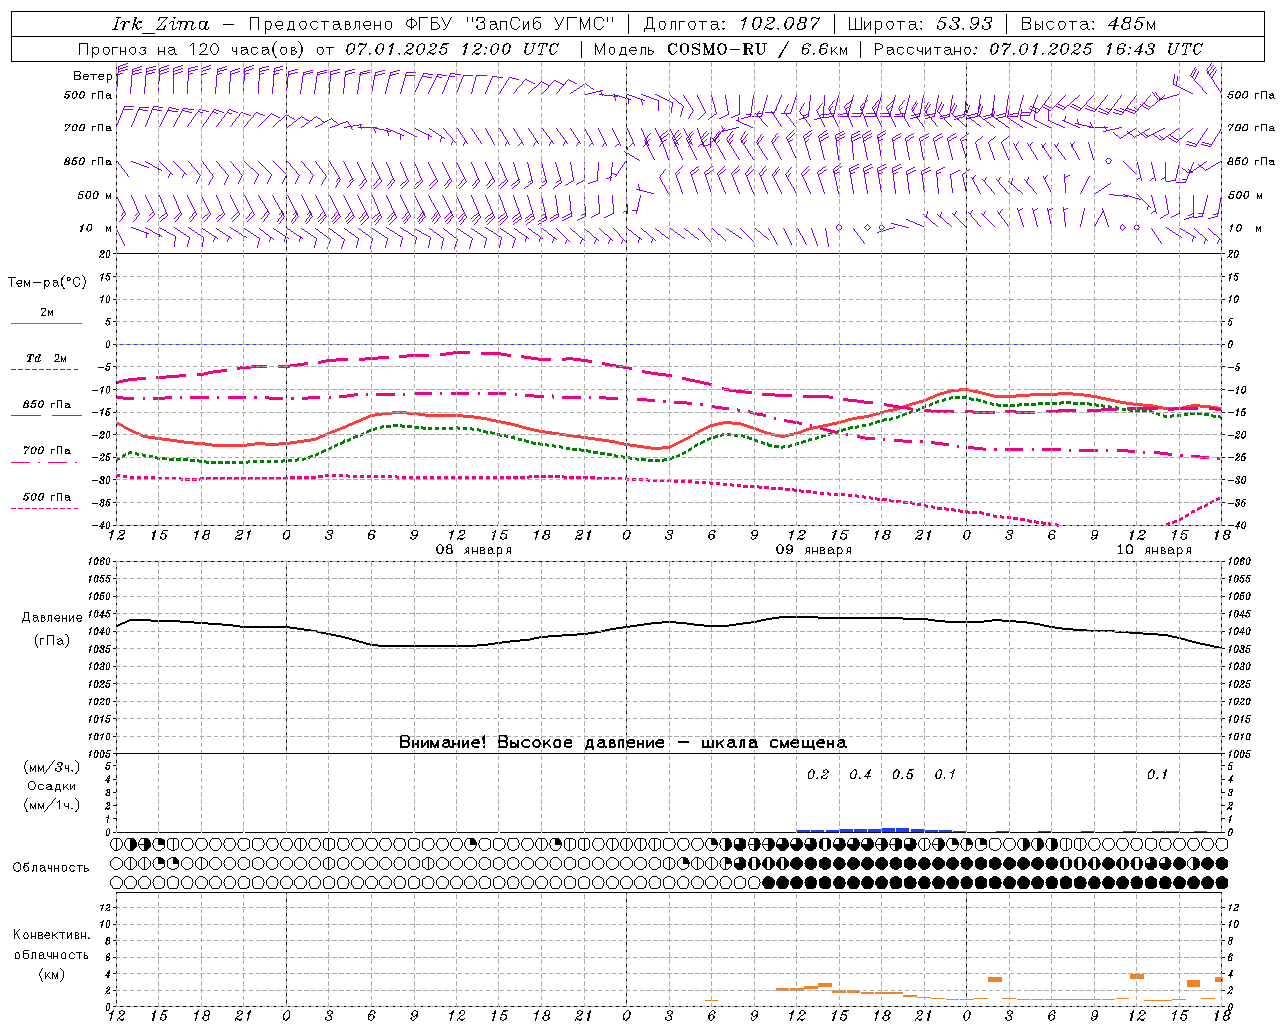This screenshot has height=1024, width=1280.
Task: Select calculation time 07.01.2025 16:43 UTC
Action: coord(1096,49)
